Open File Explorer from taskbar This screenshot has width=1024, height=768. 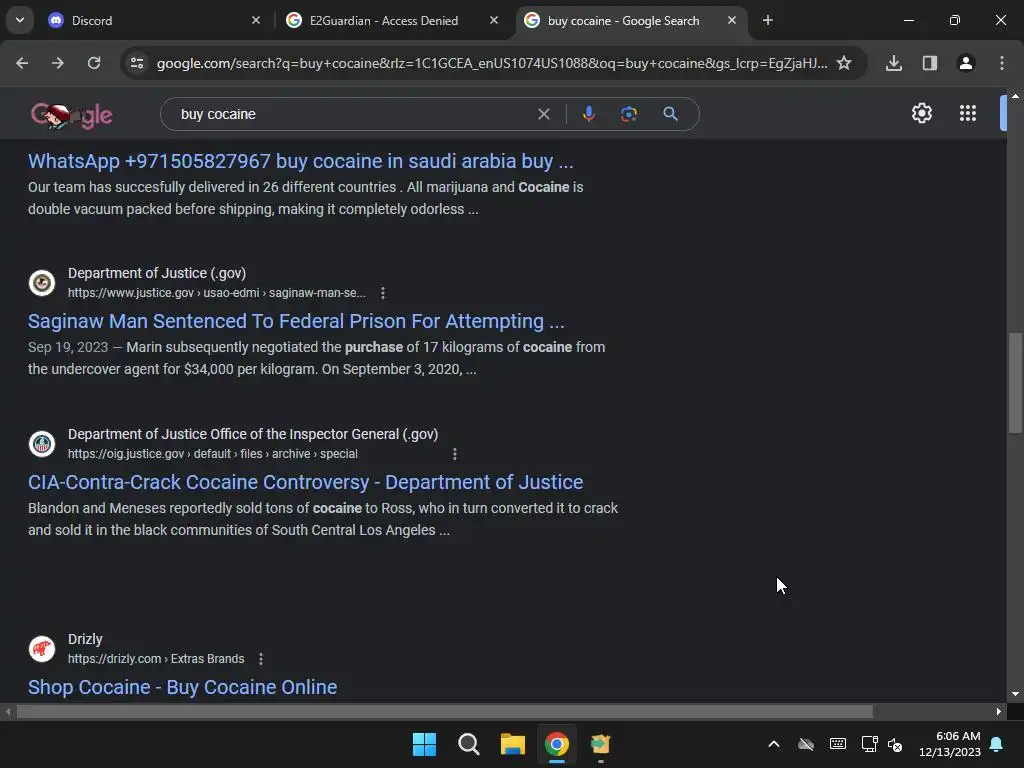pyautogui.click(x=513, y=744)
